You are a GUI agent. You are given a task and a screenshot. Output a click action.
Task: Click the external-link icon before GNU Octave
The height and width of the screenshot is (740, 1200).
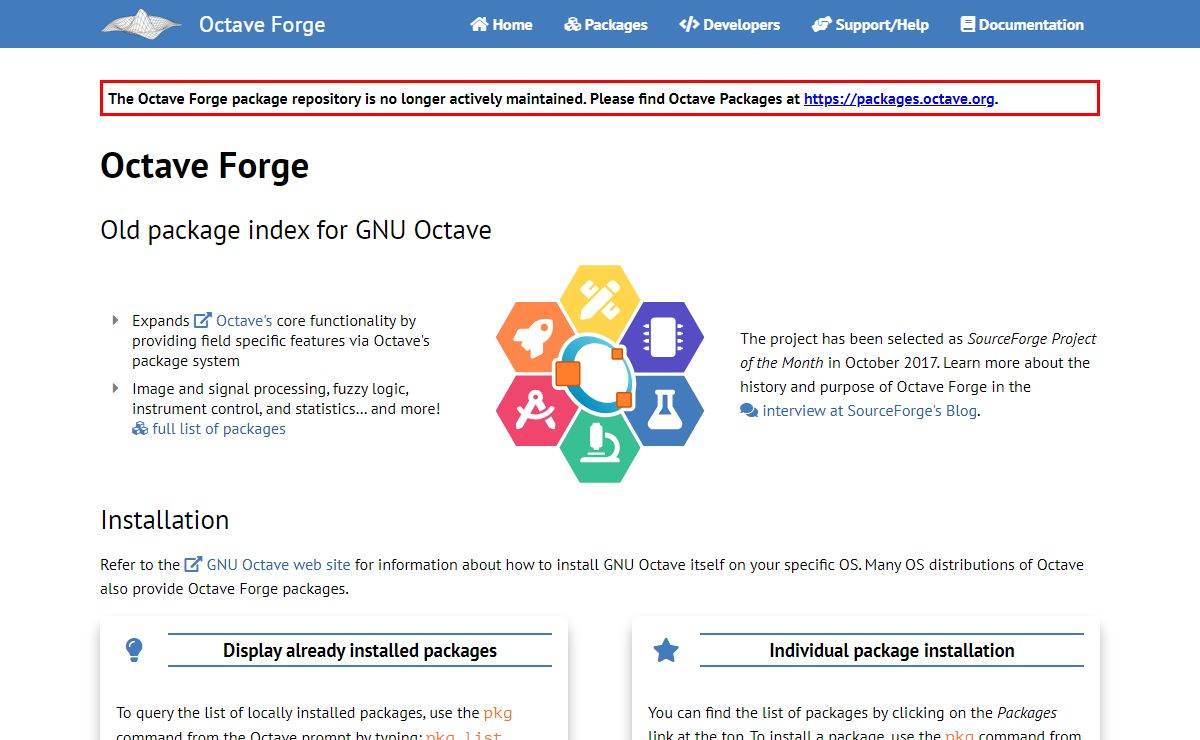[x=194, y=565]
